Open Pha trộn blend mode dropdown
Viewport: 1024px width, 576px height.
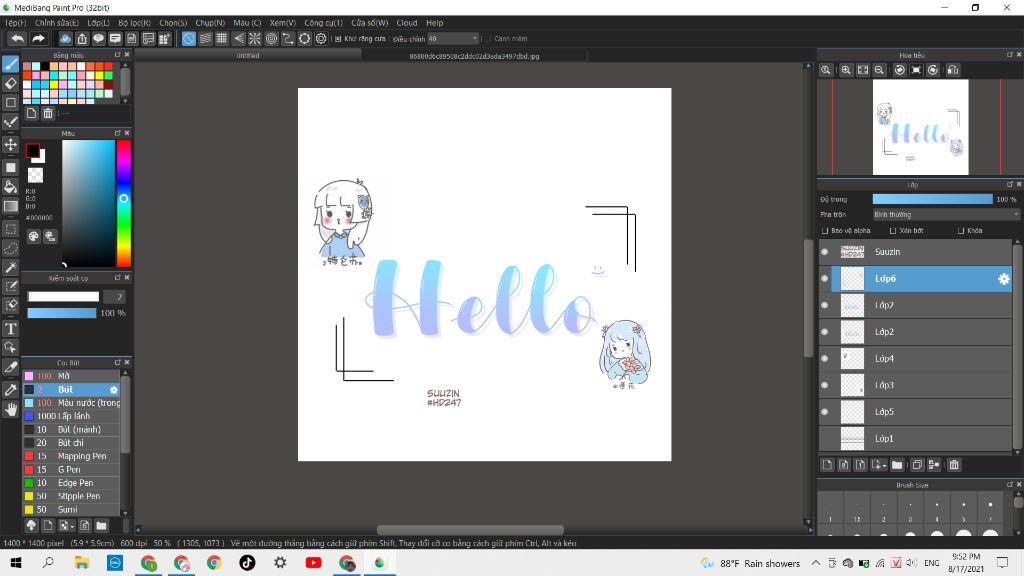pyautogui.click(x=946, y=214)
